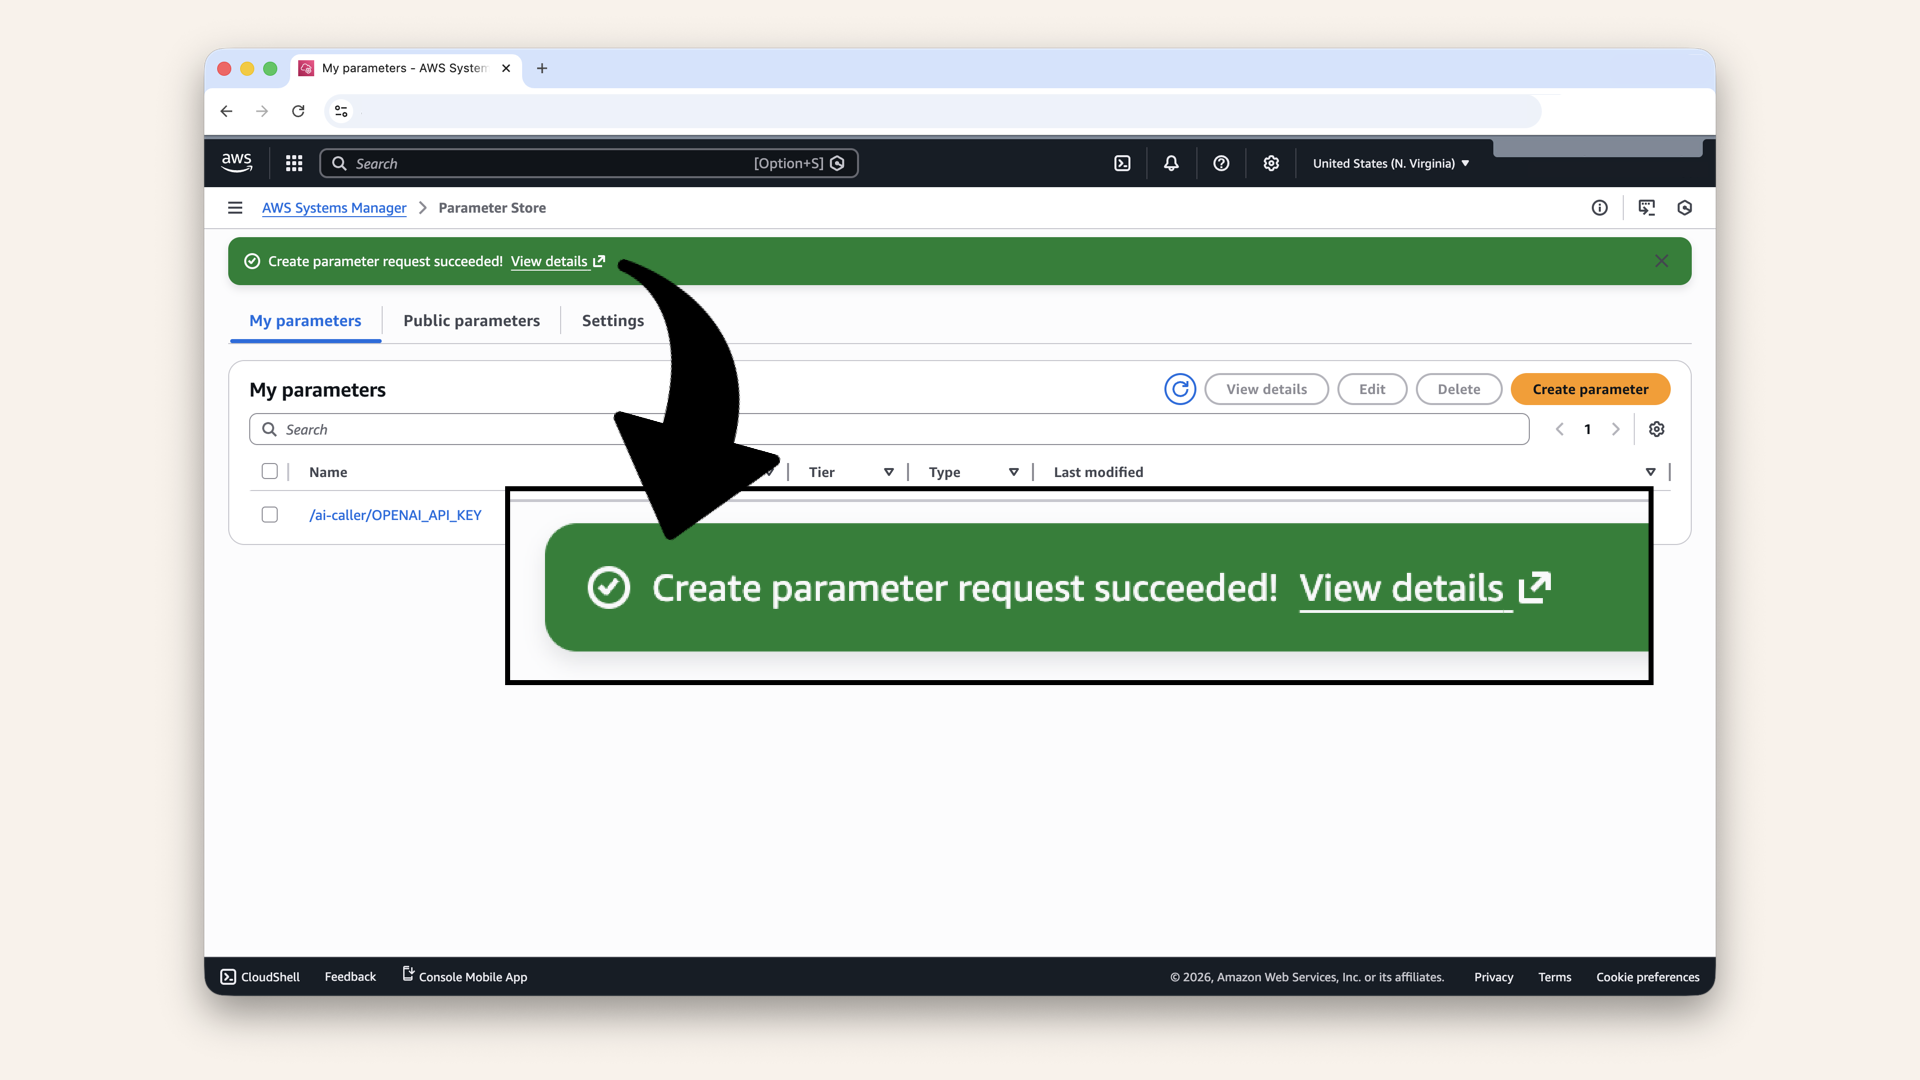Open account settings via the gear icon
The image size is (1920, 1080).
(x=1271, y=163)
